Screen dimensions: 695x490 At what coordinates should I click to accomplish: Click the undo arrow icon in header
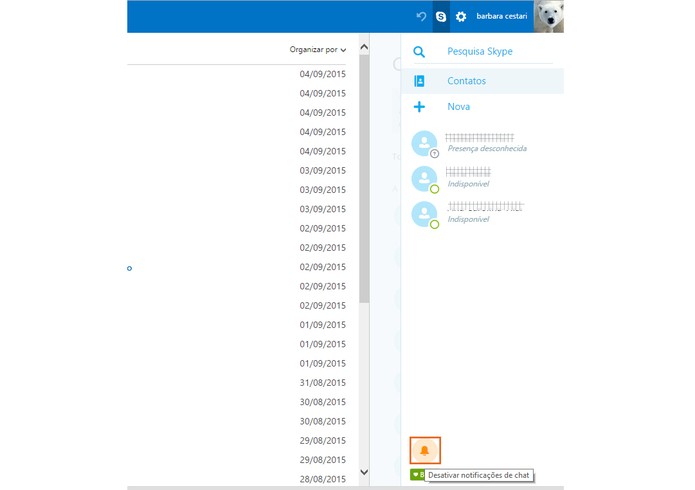pyautogui.click(x=421, y=16)
